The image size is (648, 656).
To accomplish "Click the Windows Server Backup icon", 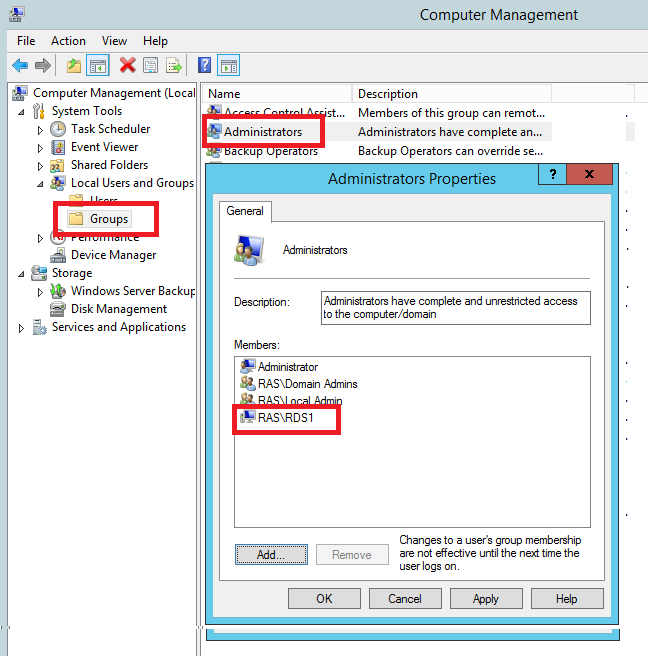I will (x=58, y=291).
